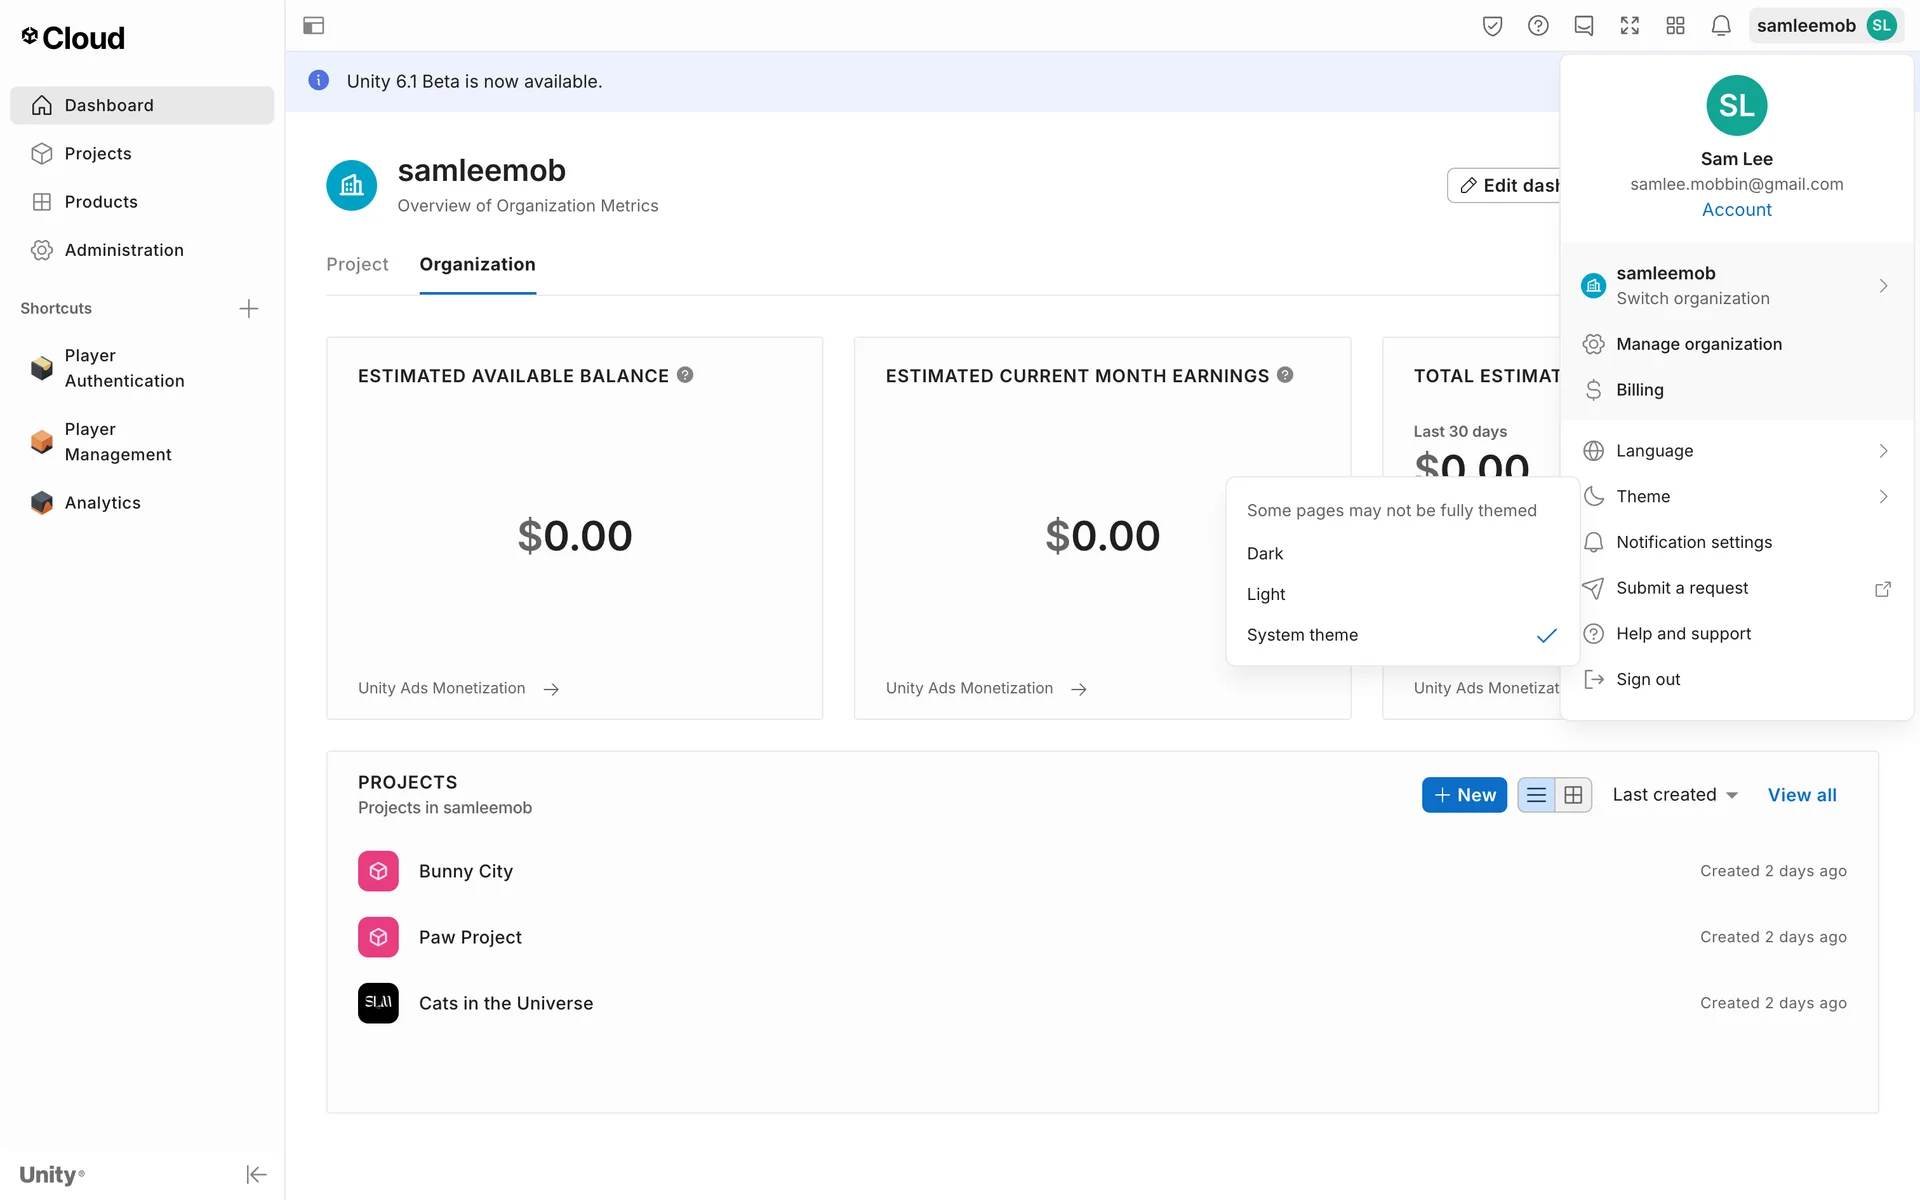Screen dimensions: 1920x1200
Task: Collapse the sidebar using arrow icon
Action: [256, 1174]
